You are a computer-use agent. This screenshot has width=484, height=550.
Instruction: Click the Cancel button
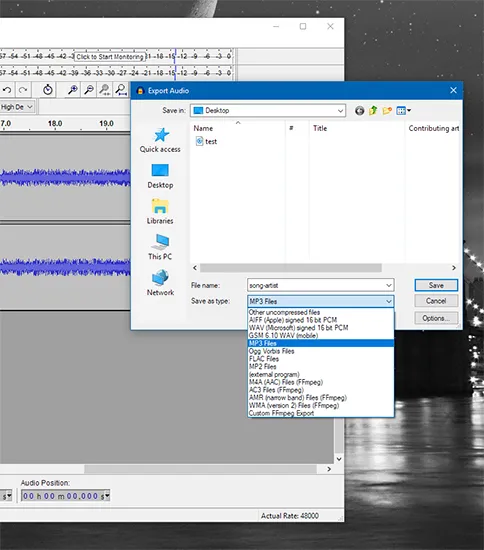click(436, 301)
